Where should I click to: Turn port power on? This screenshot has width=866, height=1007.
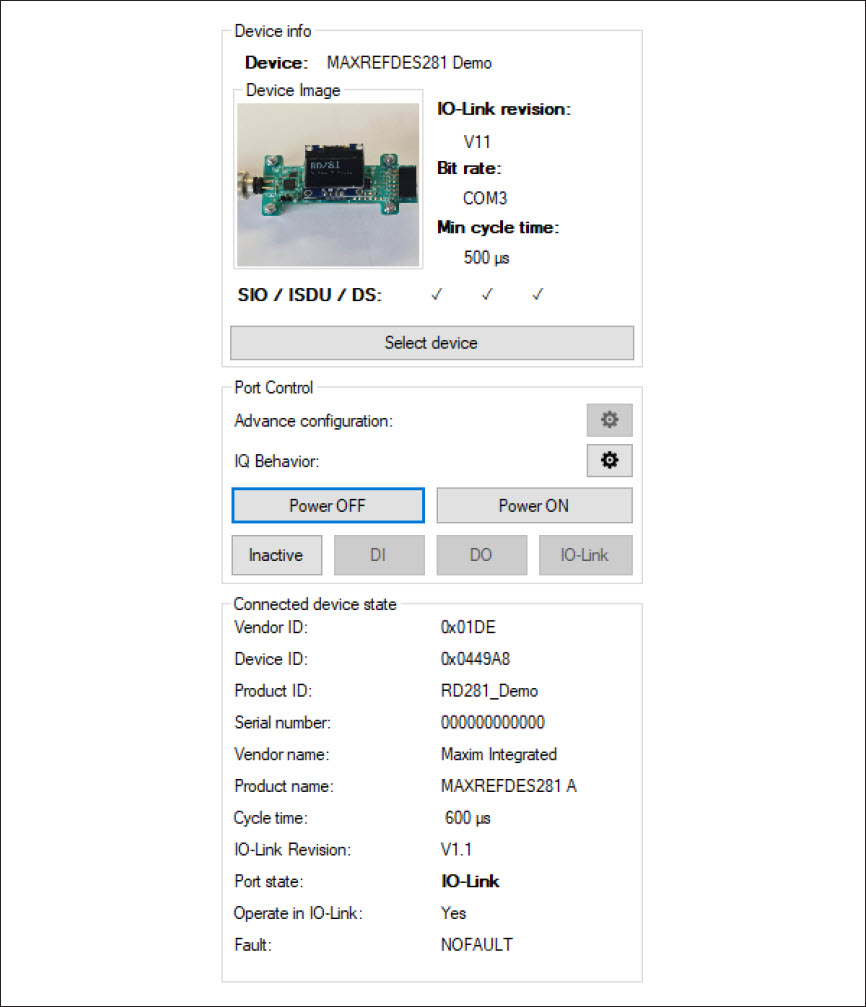coord(535,505)
